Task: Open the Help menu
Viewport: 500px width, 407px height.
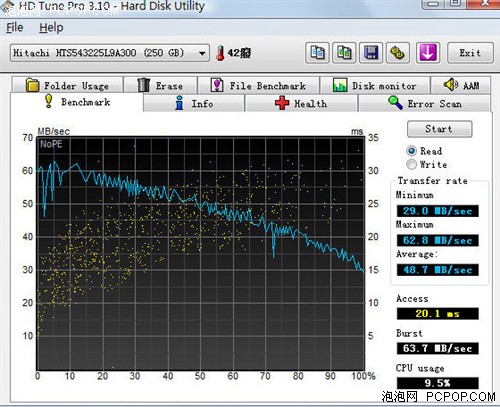Action: pos(51,27)
